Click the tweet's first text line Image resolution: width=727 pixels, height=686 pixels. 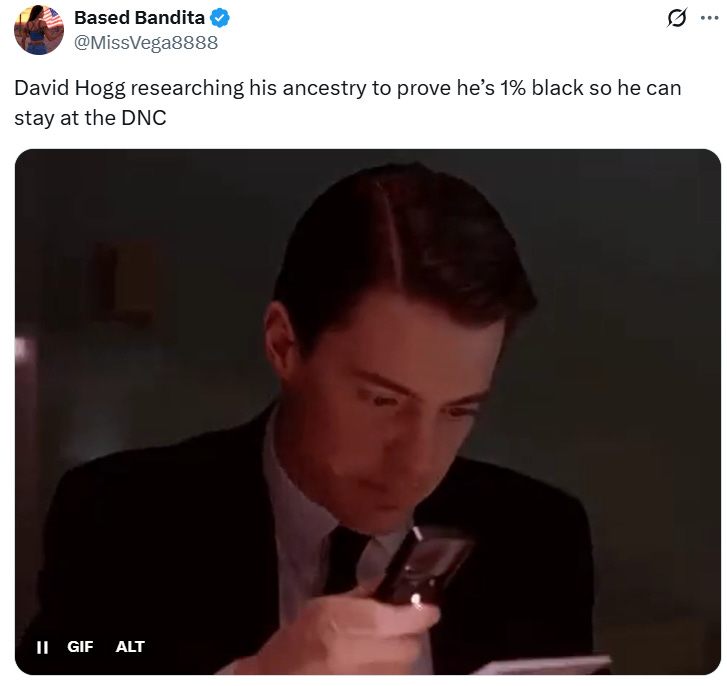click(348, 88)
